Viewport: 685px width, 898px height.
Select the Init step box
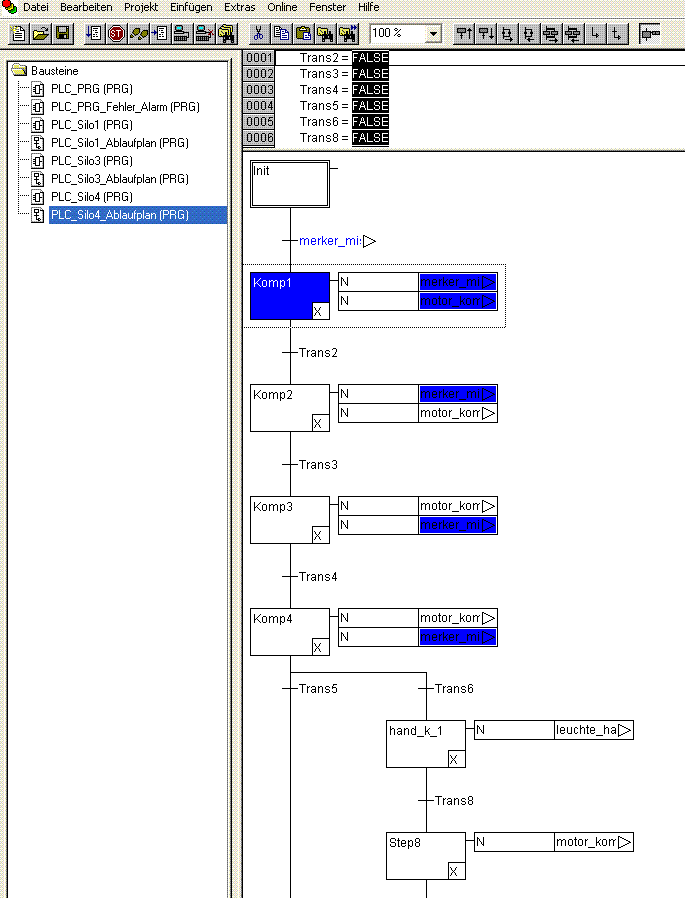[290, 184]
